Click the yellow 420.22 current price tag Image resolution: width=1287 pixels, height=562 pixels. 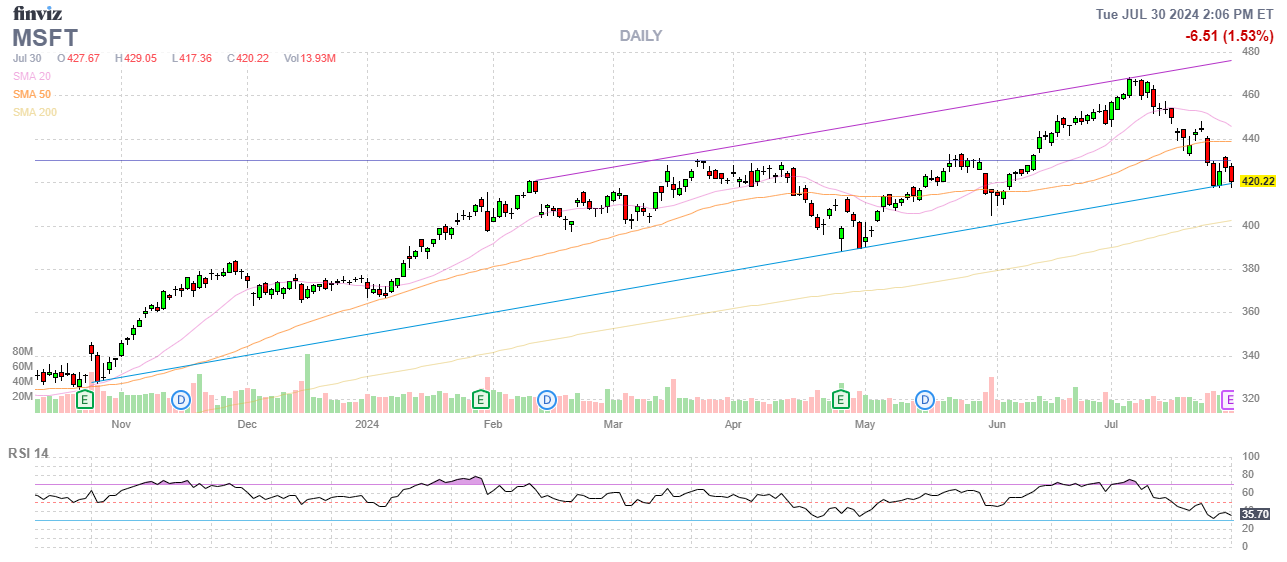[1257, 181]
